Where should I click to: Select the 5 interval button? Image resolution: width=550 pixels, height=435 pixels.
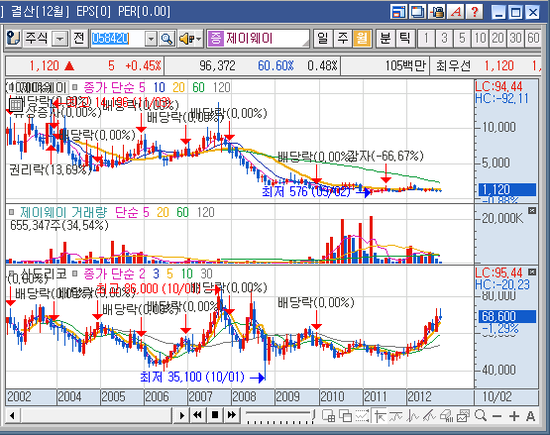462,38
